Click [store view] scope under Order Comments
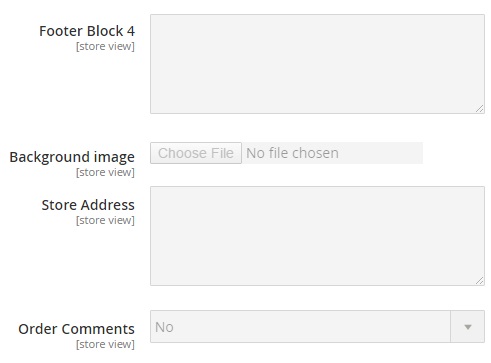The image size is (491, 363). coord(105,344)
